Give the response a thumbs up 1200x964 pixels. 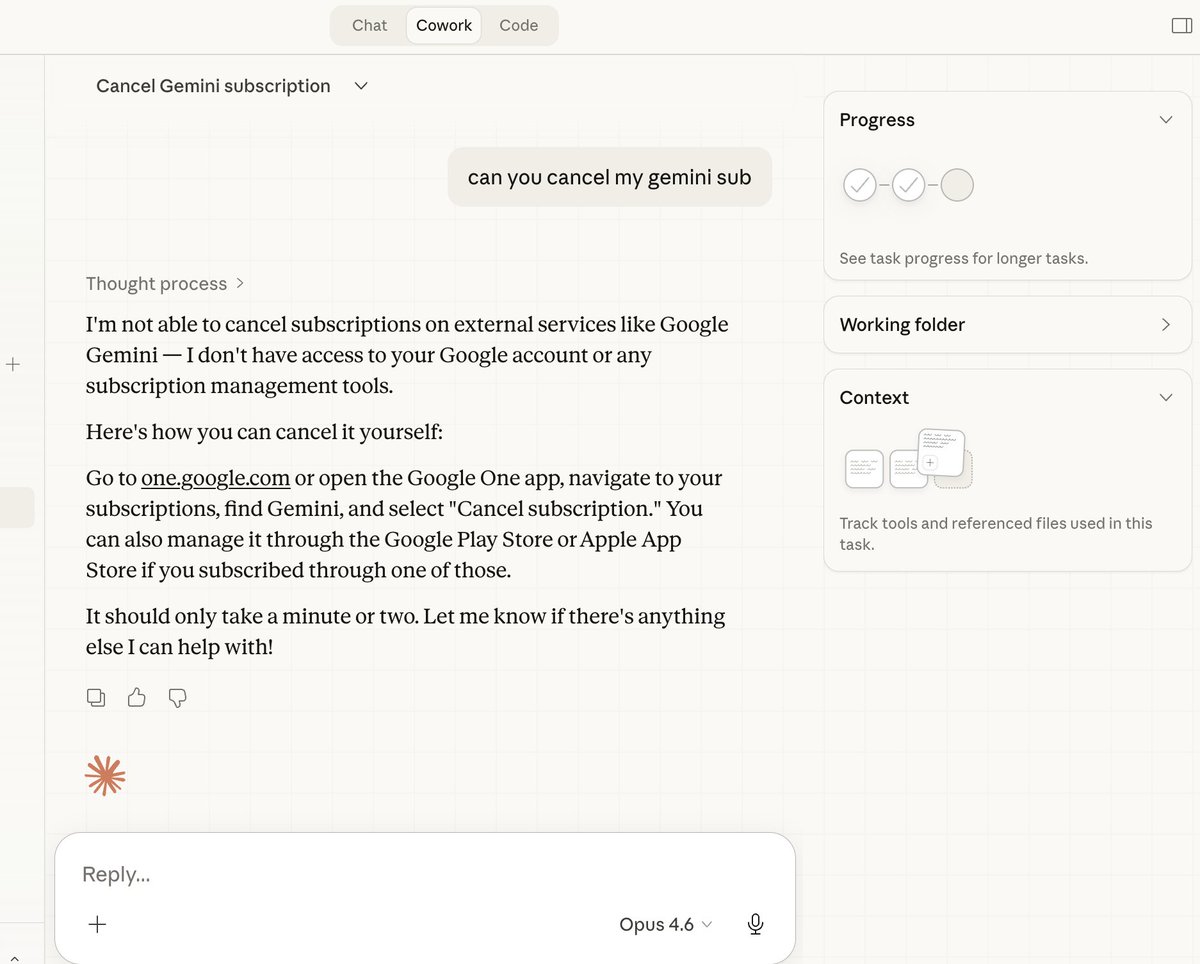pyautogui.click(x=137, y=698)
